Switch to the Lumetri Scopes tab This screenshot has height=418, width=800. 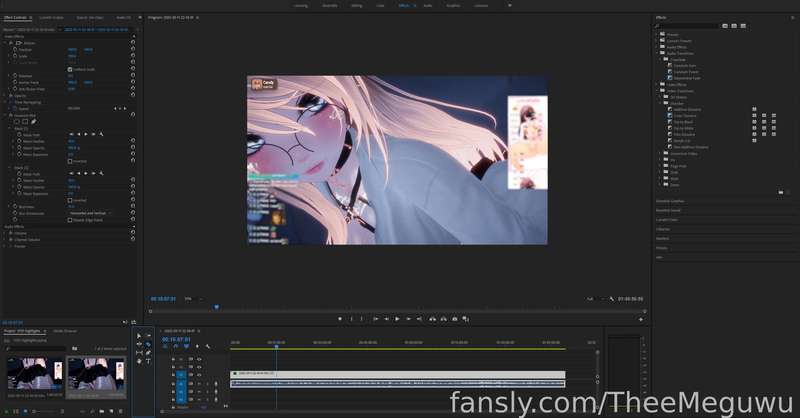[x=52, y=17]
